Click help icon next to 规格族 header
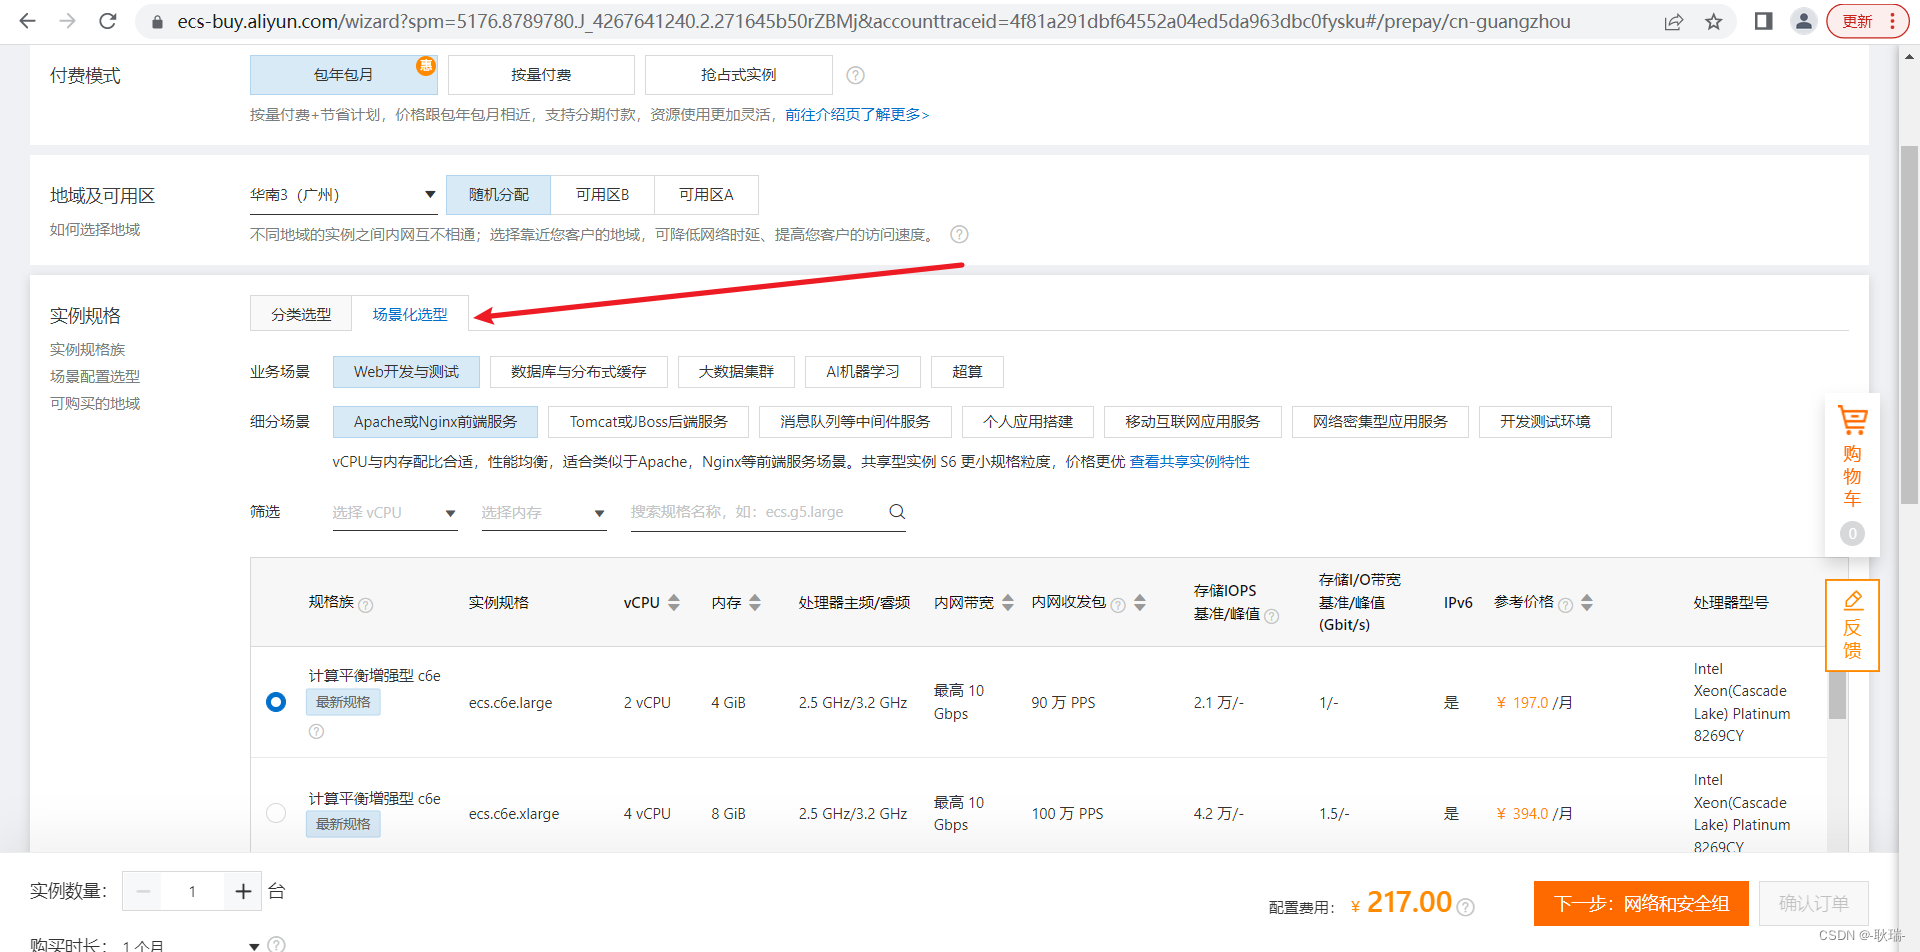The height and width of the screenshot is (952, 1920). [366, 605]
